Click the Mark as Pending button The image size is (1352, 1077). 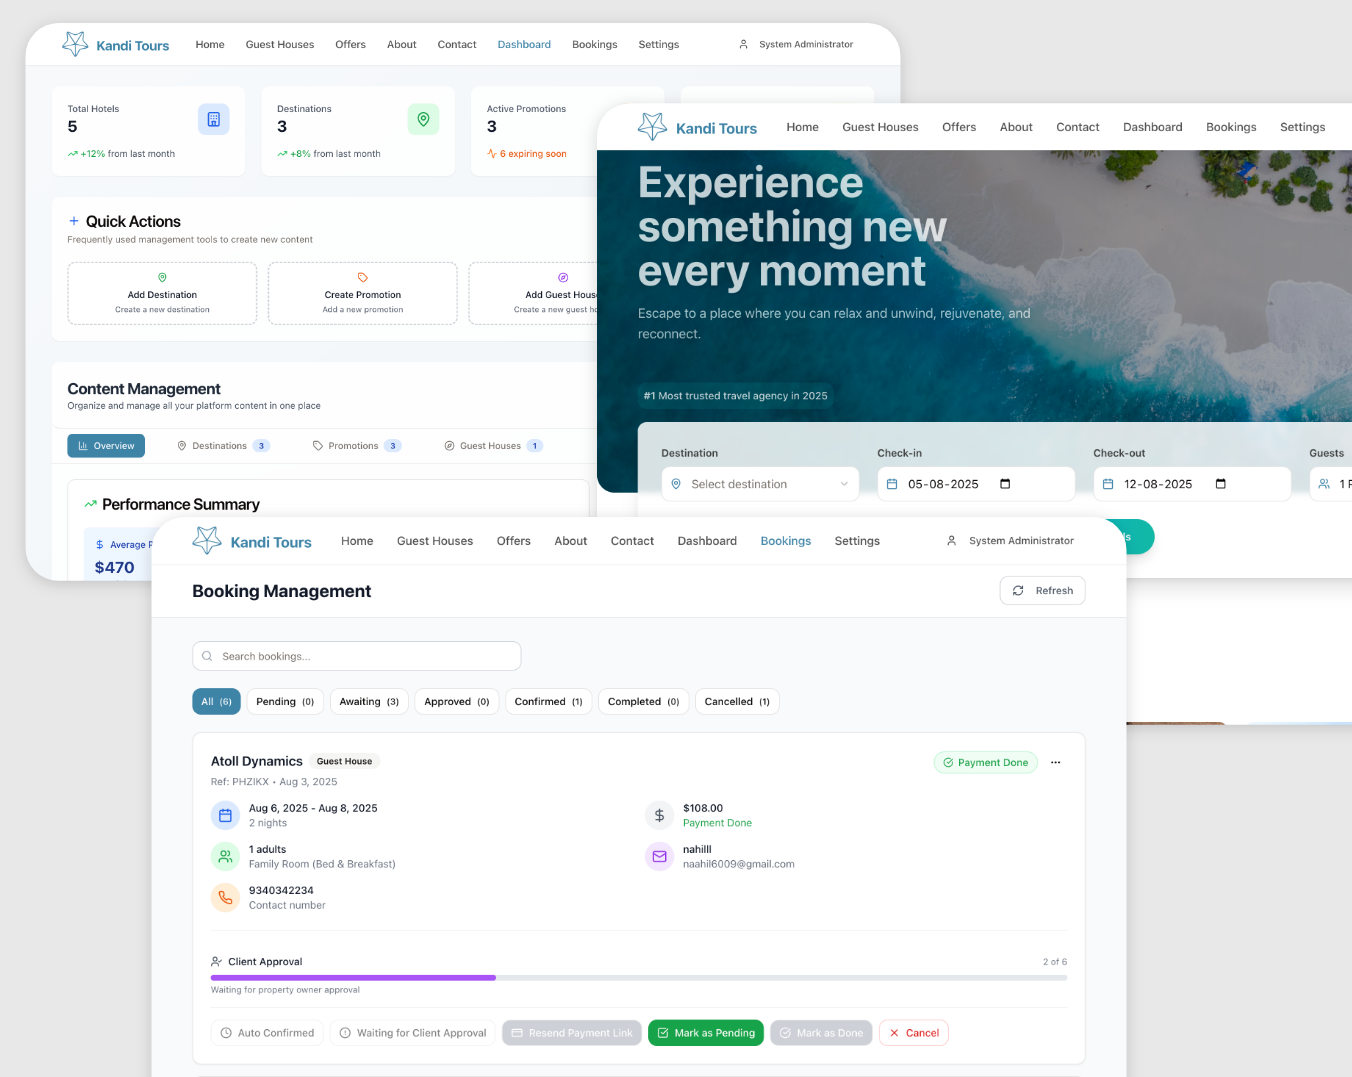pos(705,1033)
